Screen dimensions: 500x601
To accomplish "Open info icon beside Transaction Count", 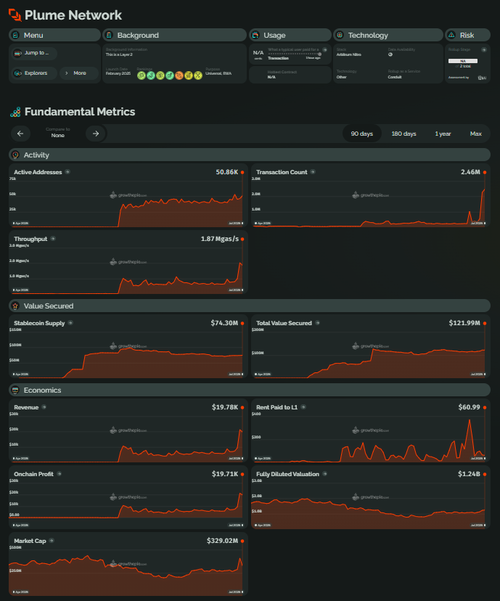I will click(313, 172).
